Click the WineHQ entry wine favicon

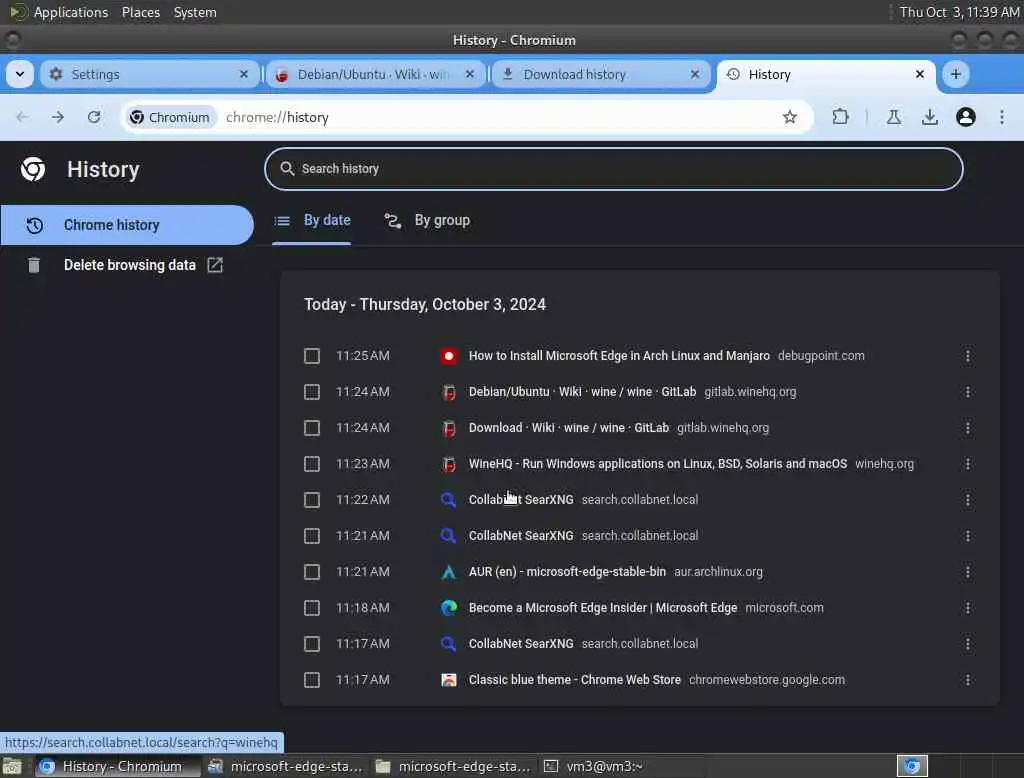click(449, 464)
